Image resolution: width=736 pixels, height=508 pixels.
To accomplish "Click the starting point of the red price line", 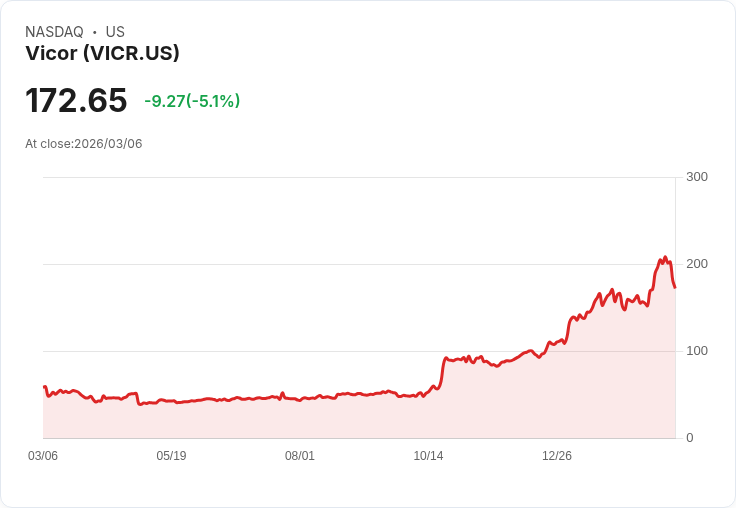I will coord(44,387).
